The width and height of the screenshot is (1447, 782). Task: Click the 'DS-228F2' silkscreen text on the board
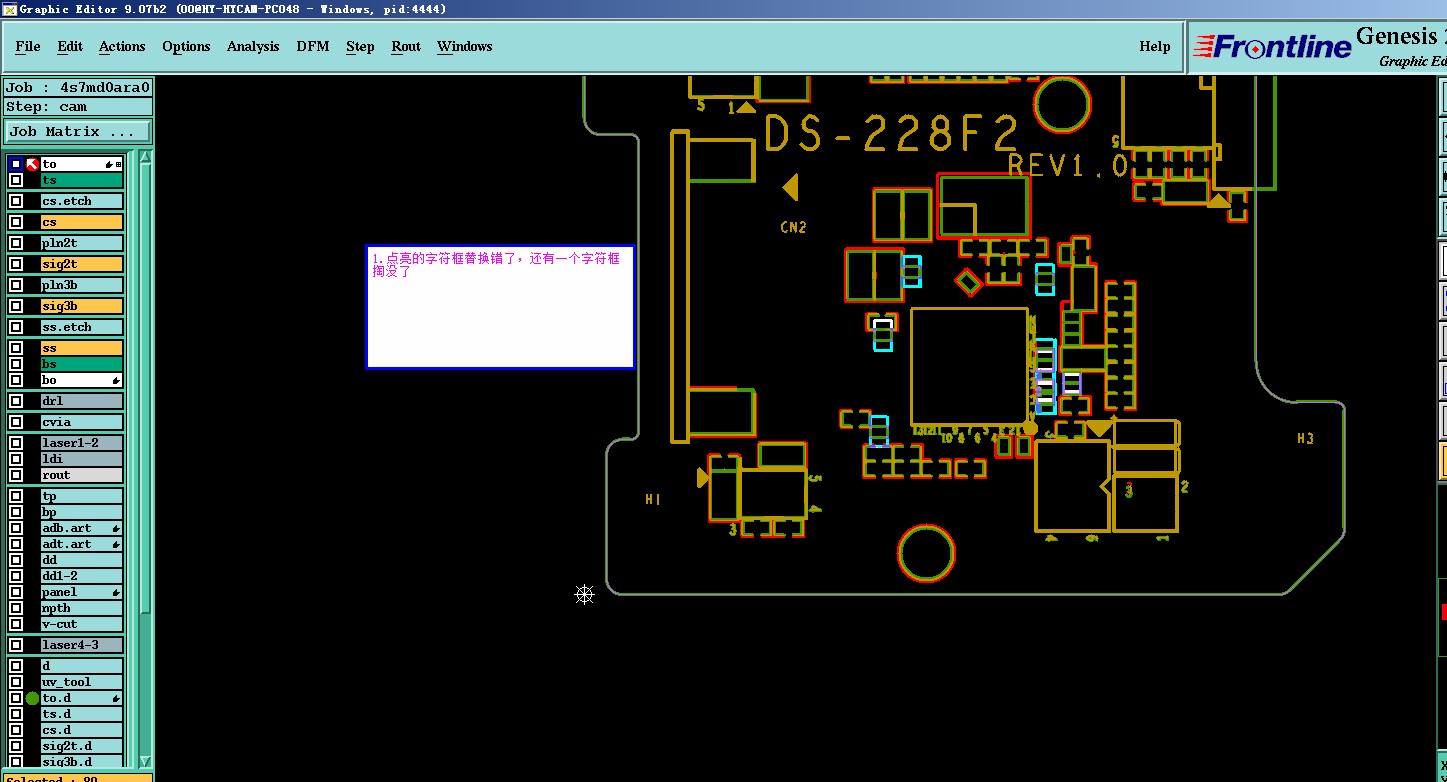tap(892, 134)
